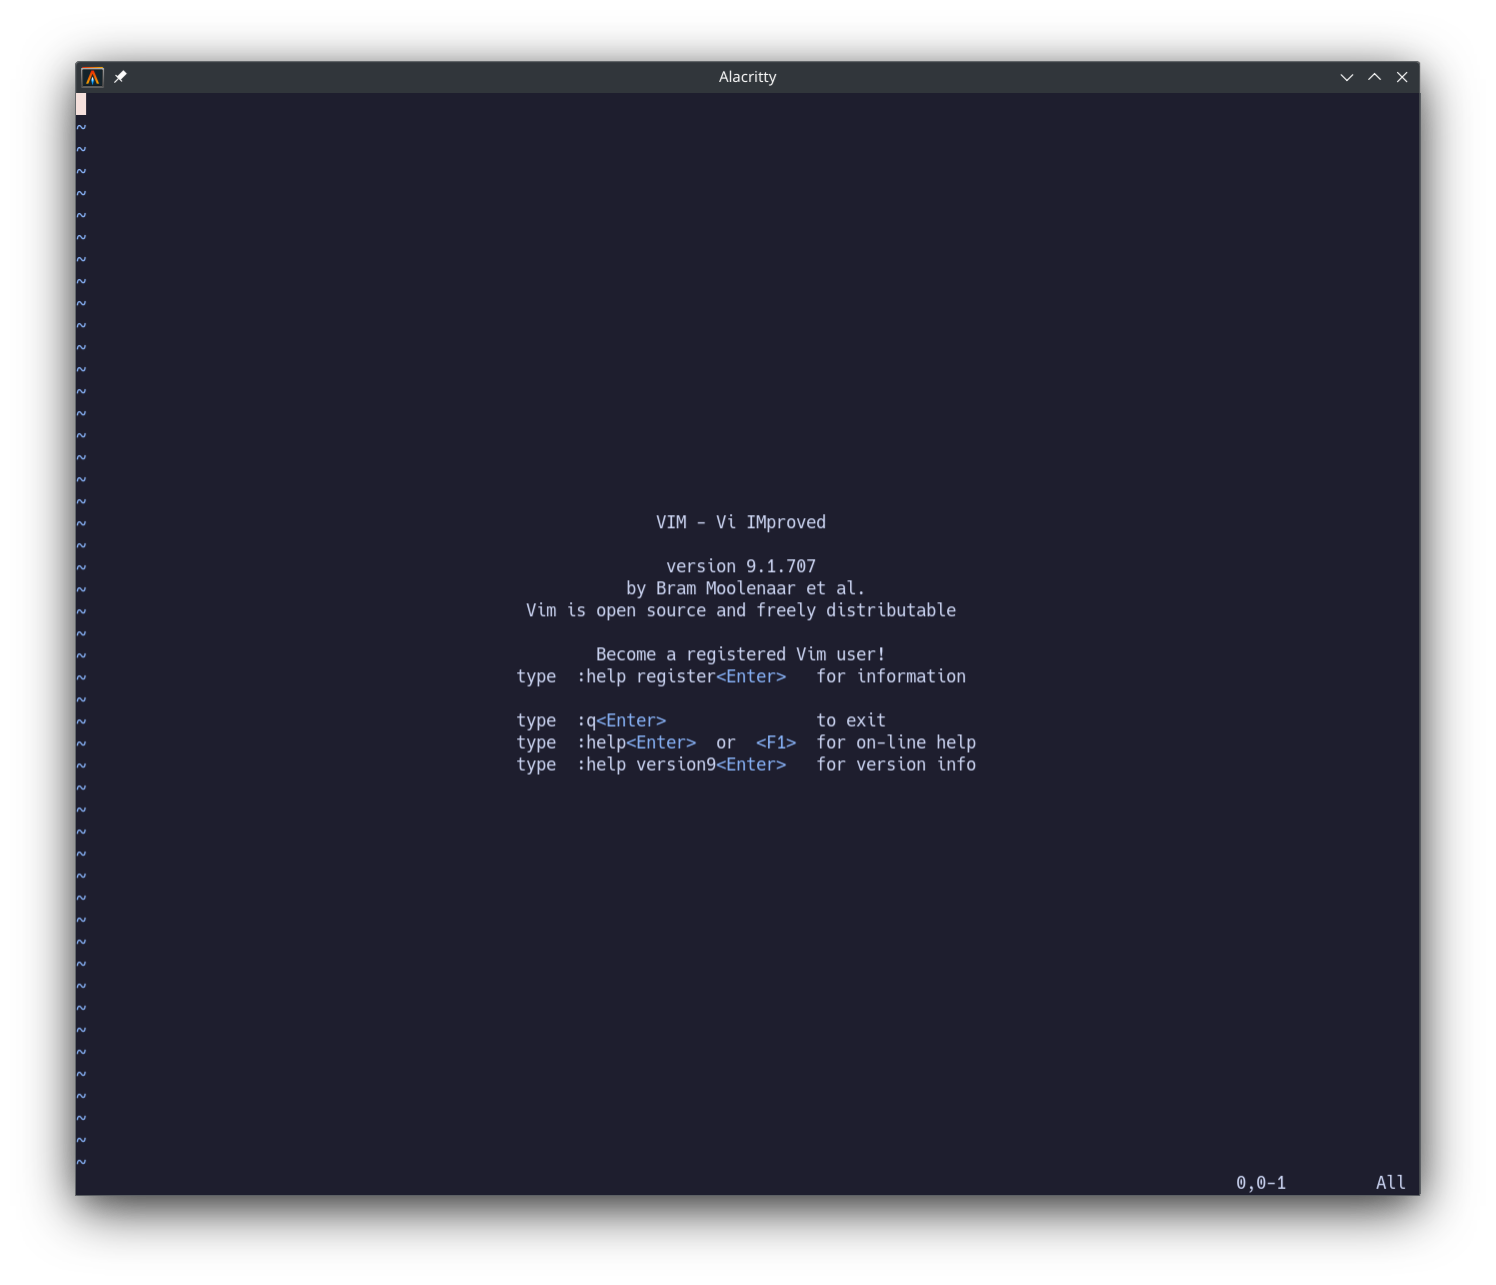Click ':help version9<Enter>' command text
This screenshot has width=1496, height=1285.
click(x=681, y=764)
